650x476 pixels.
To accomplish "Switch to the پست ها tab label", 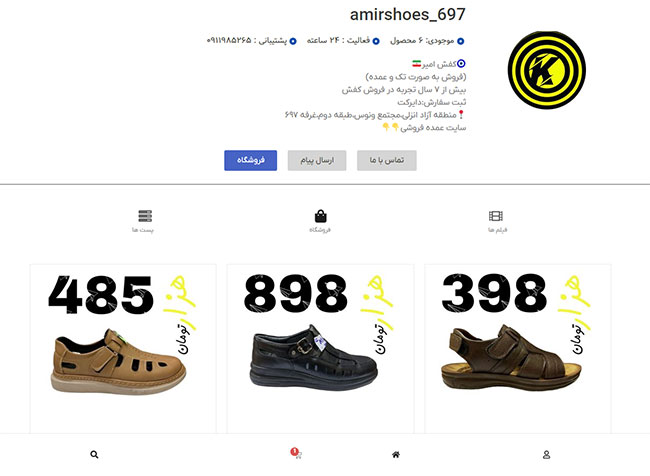I will (x=143, y=230).
